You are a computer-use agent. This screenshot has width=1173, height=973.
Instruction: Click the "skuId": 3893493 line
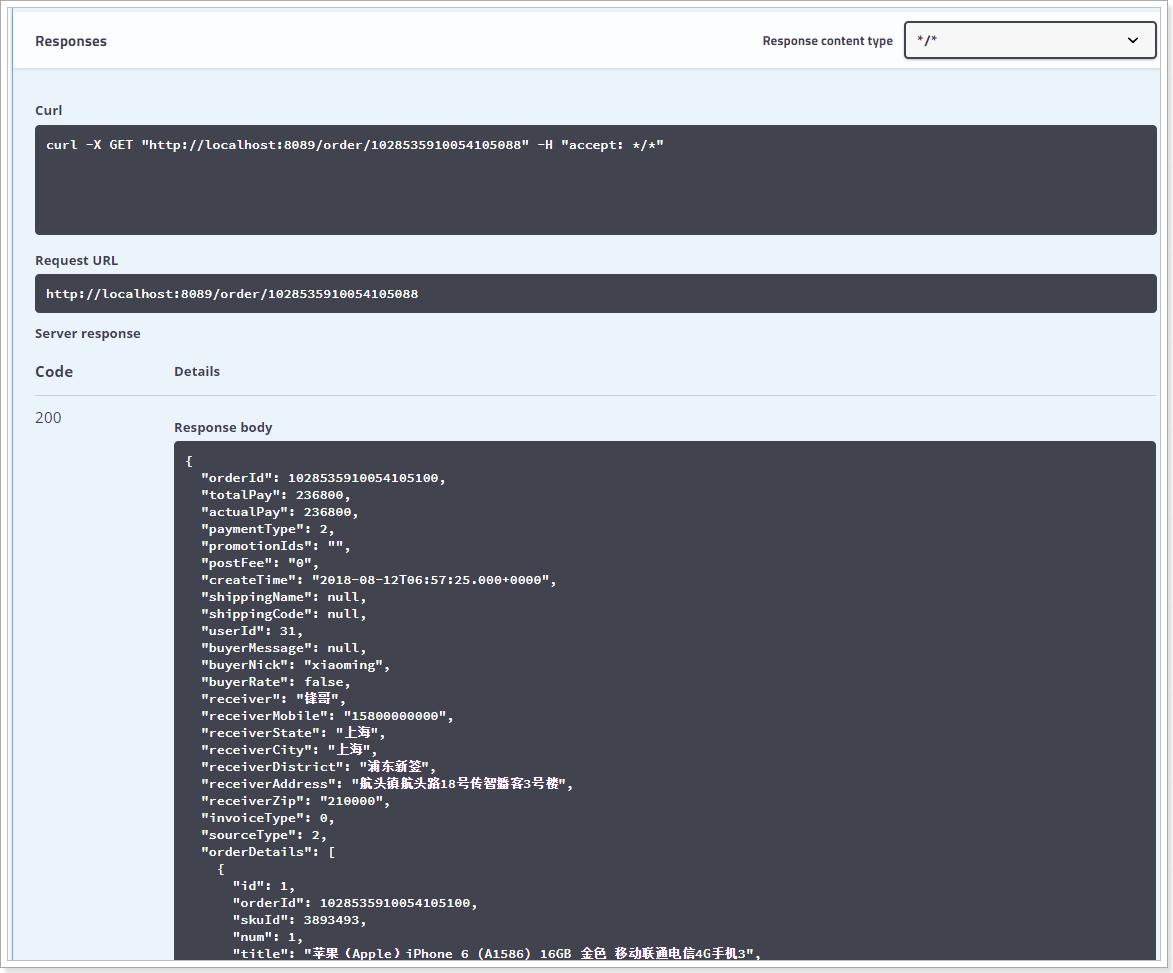(299, 921)
